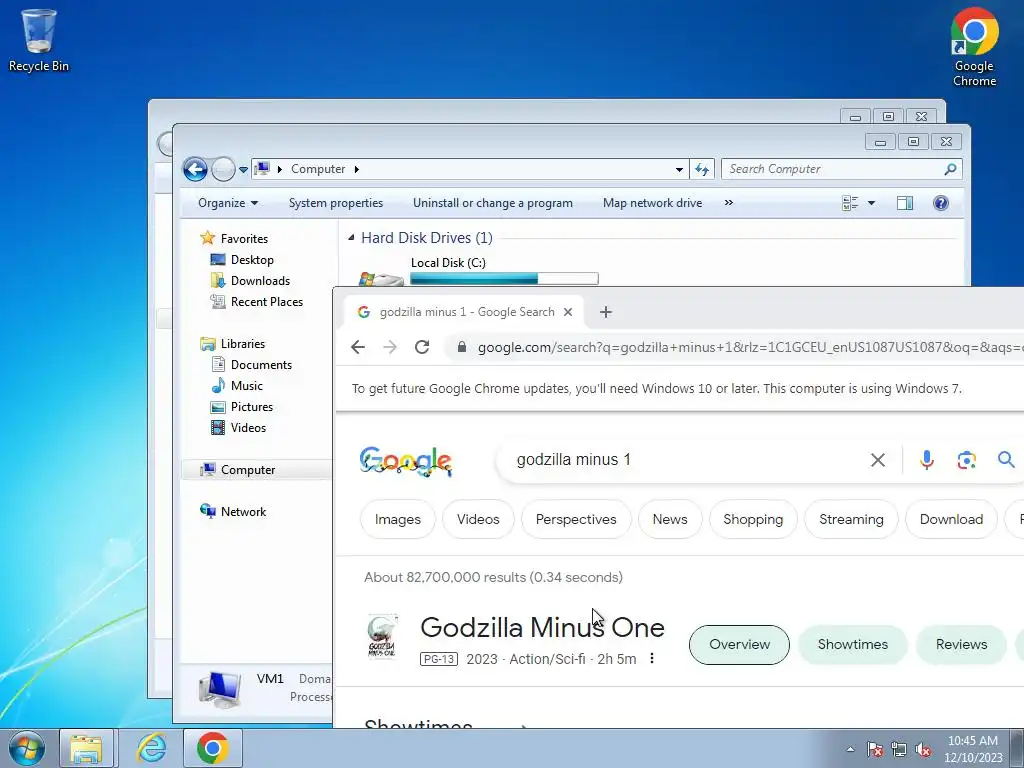This screenshot has width=1024, height=768.
Task: Close the godzilla minus 1 tab
Action: click(x=568, y=312)
